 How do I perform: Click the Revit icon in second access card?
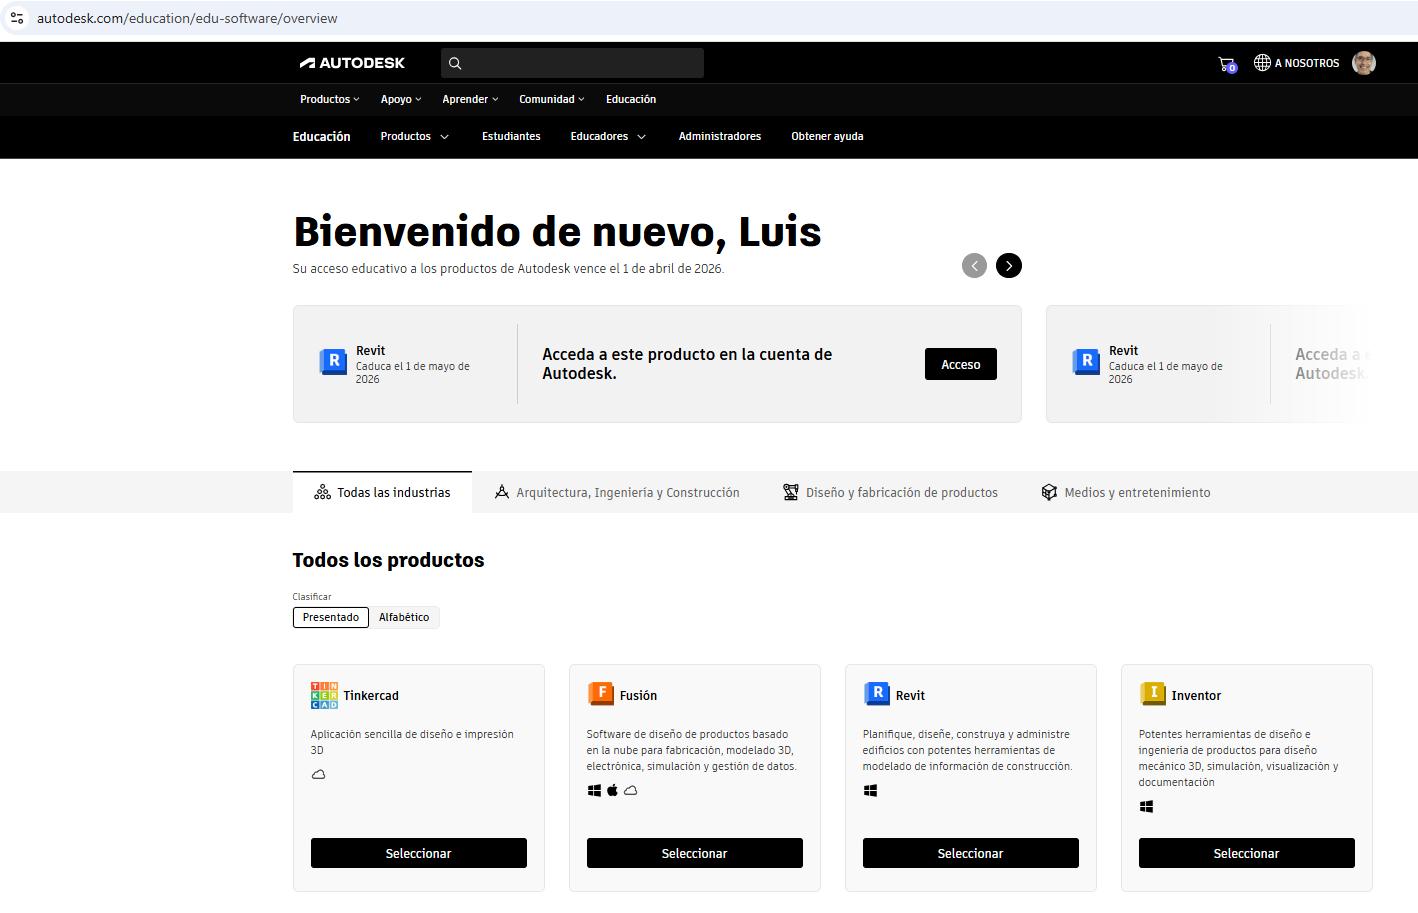click(x=1086, y=361)
